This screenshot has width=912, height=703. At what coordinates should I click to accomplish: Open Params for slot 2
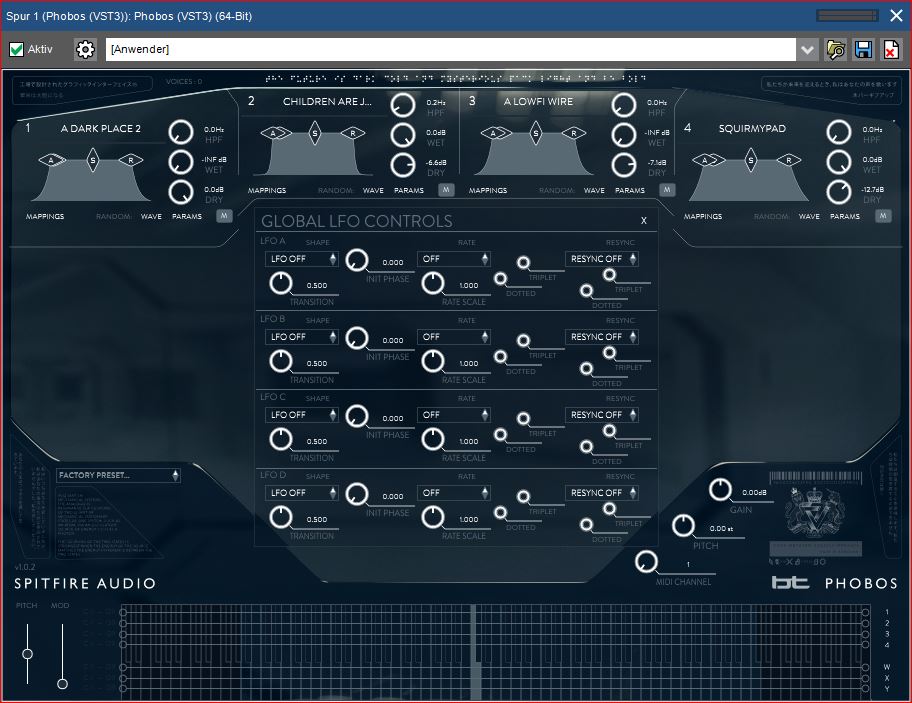click(x=409, y=190)
